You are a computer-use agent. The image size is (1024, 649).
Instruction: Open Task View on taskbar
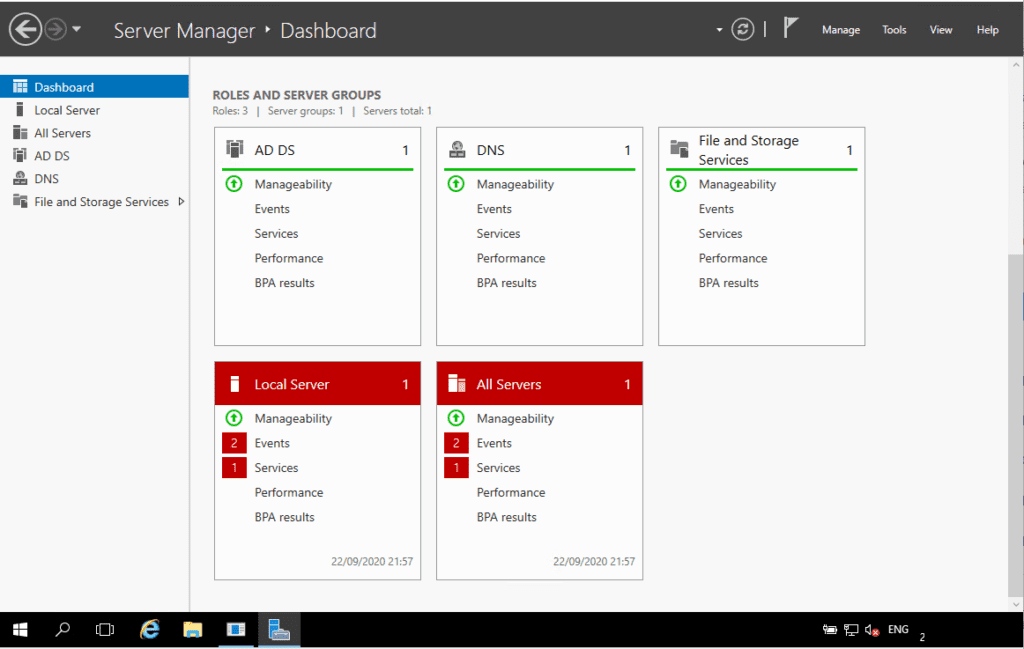104,629
